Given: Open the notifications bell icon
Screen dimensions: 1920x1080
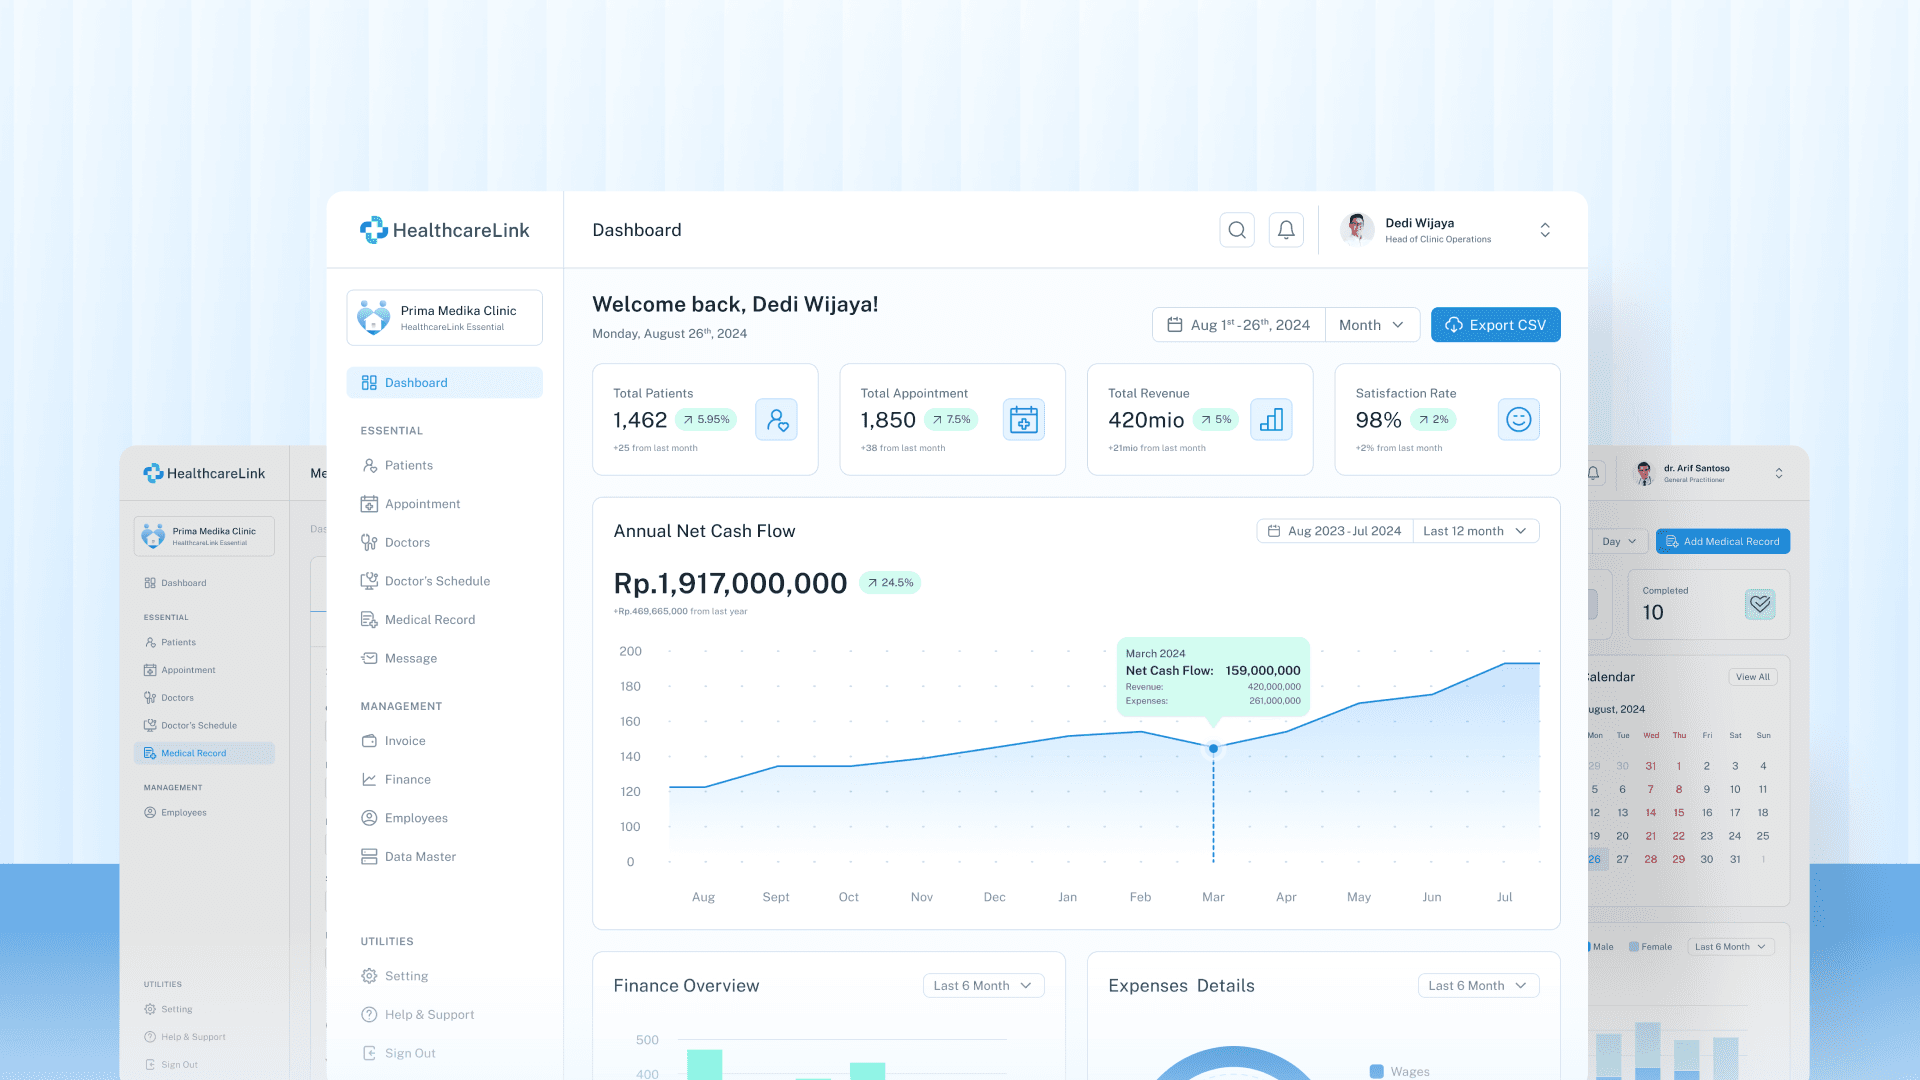Looking at the screenshot, I should (1286, 230).
